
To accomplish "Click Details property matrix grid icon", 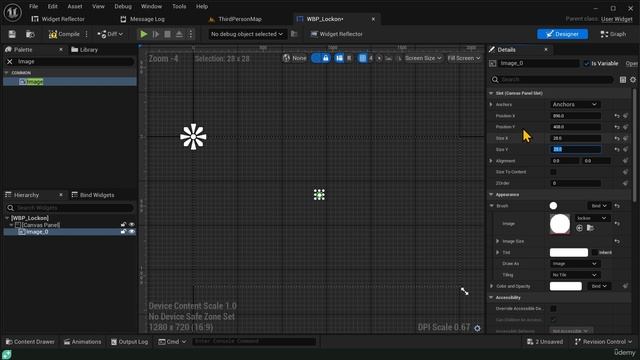I will coord(623,80).
